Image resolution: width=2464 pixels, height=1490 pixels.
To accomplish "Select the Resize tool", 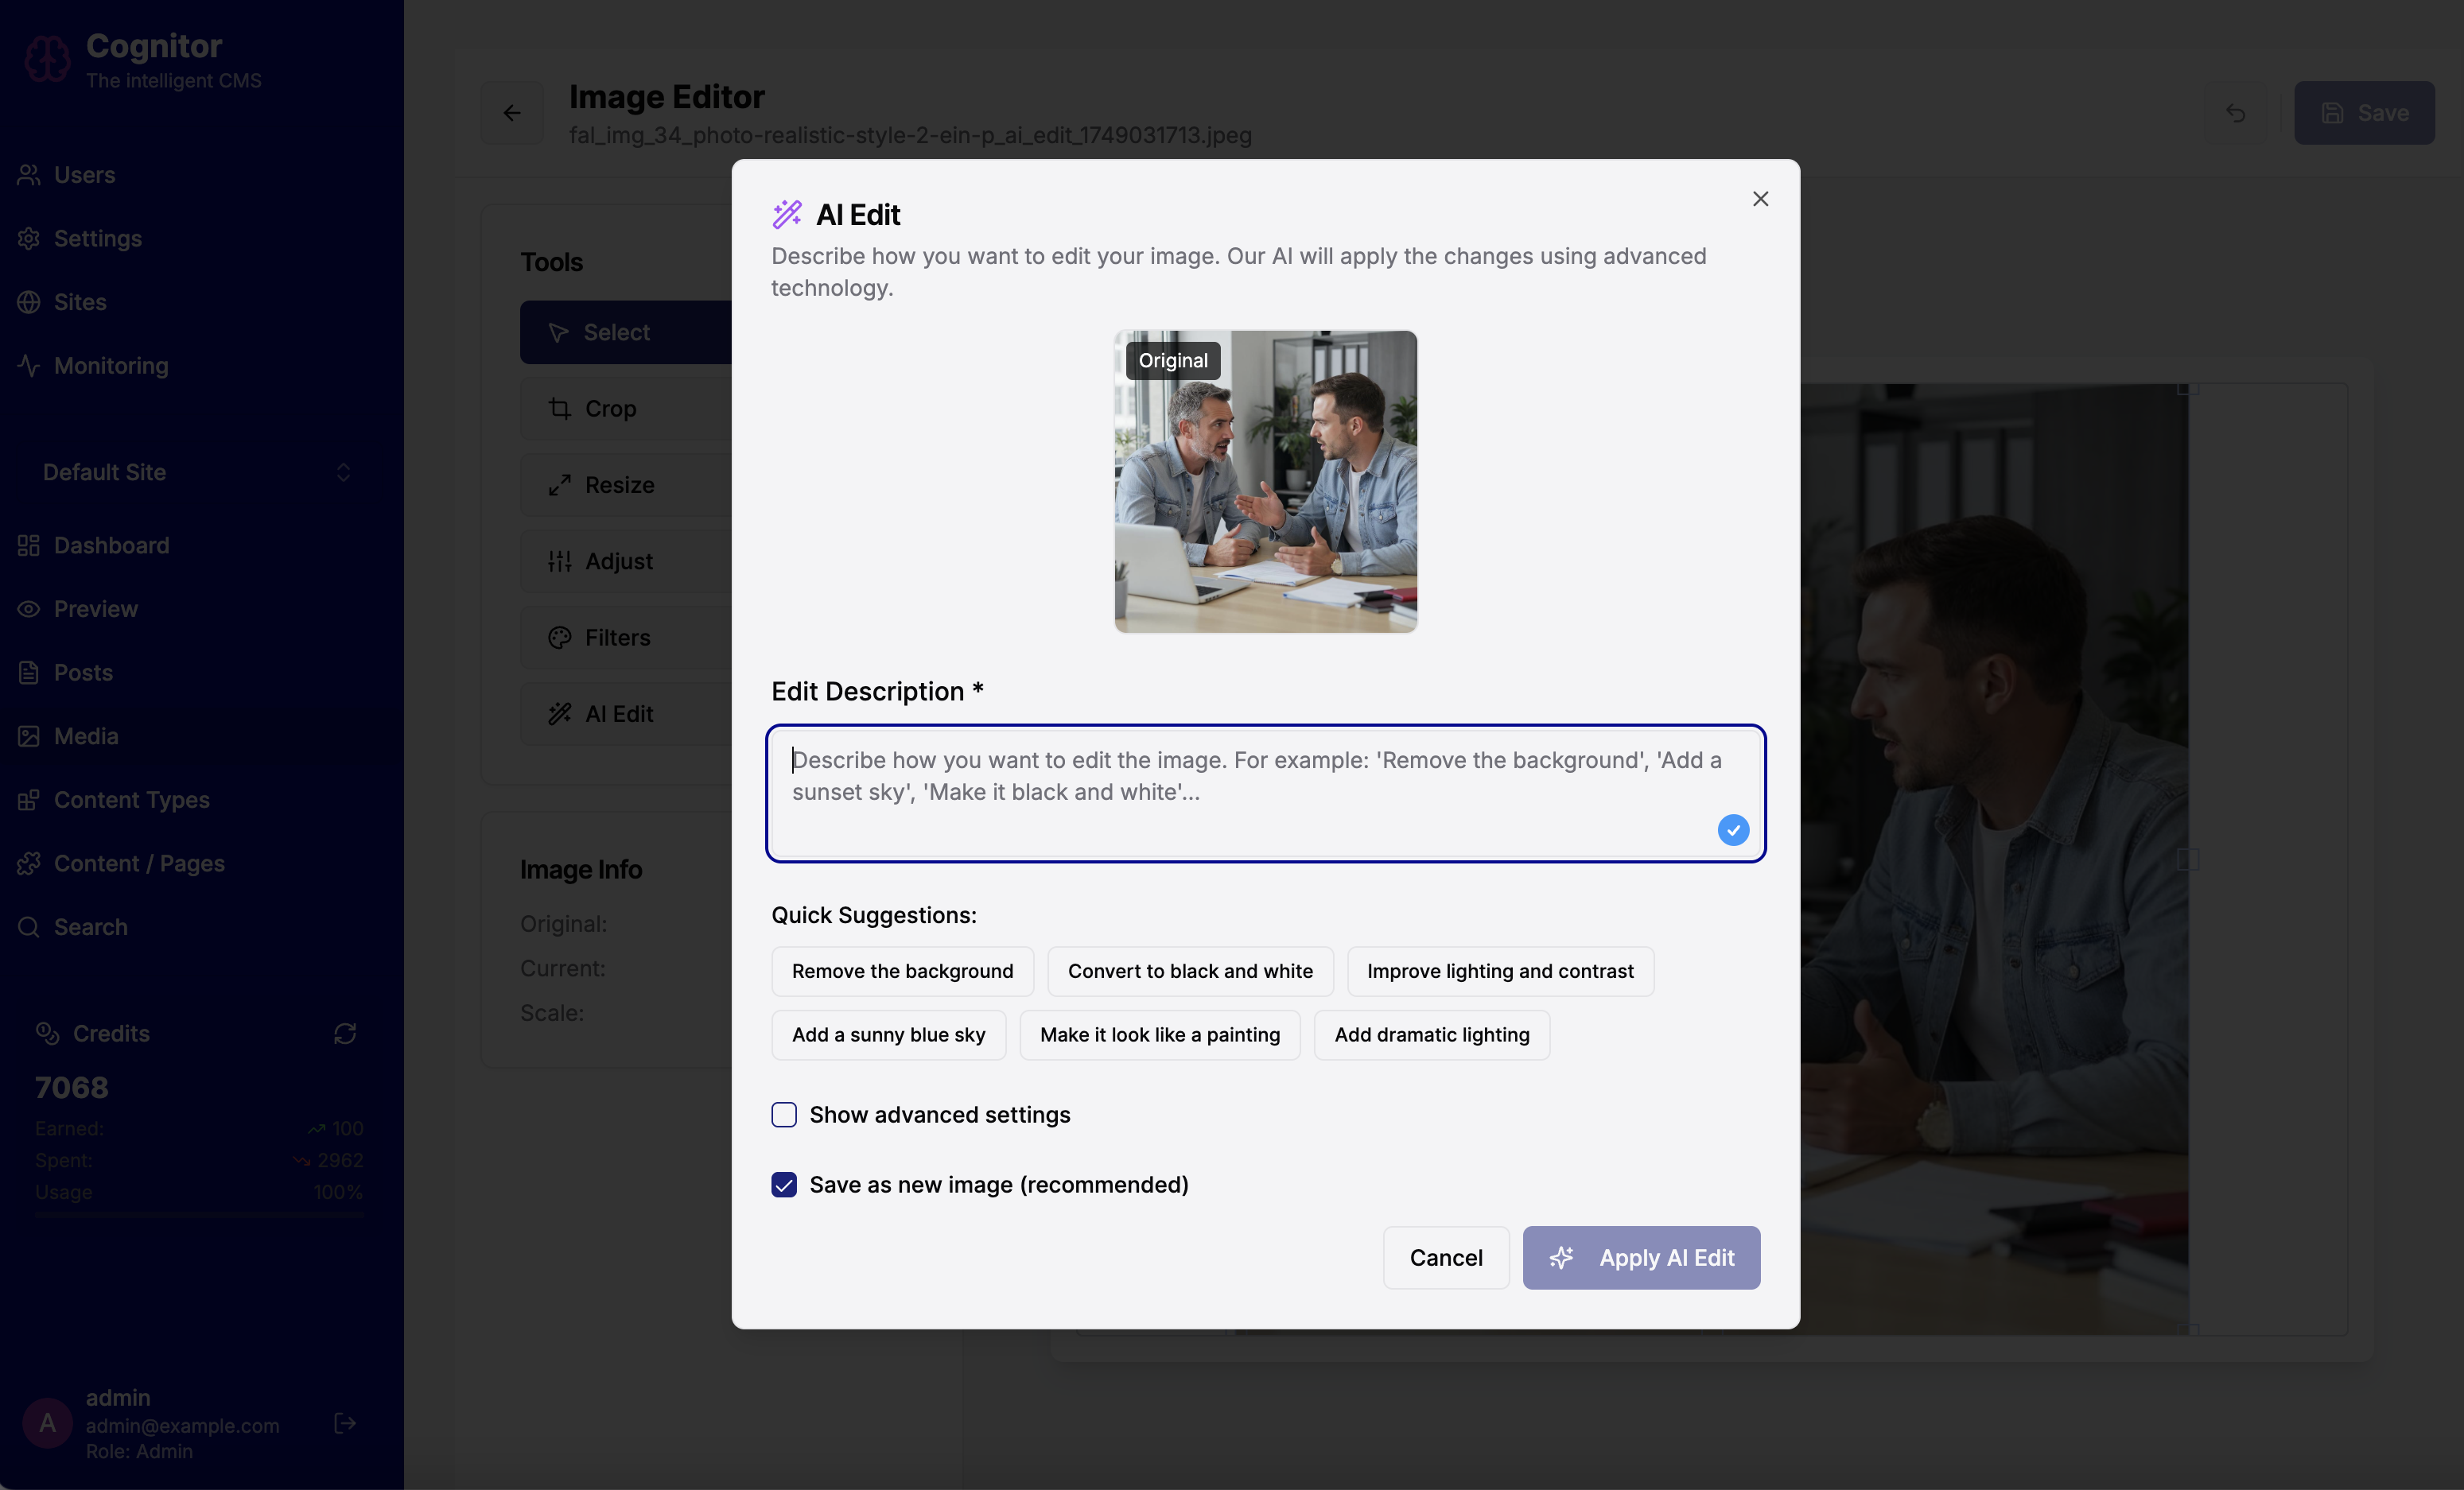I will pyautogui.click(x=620, y=485).
